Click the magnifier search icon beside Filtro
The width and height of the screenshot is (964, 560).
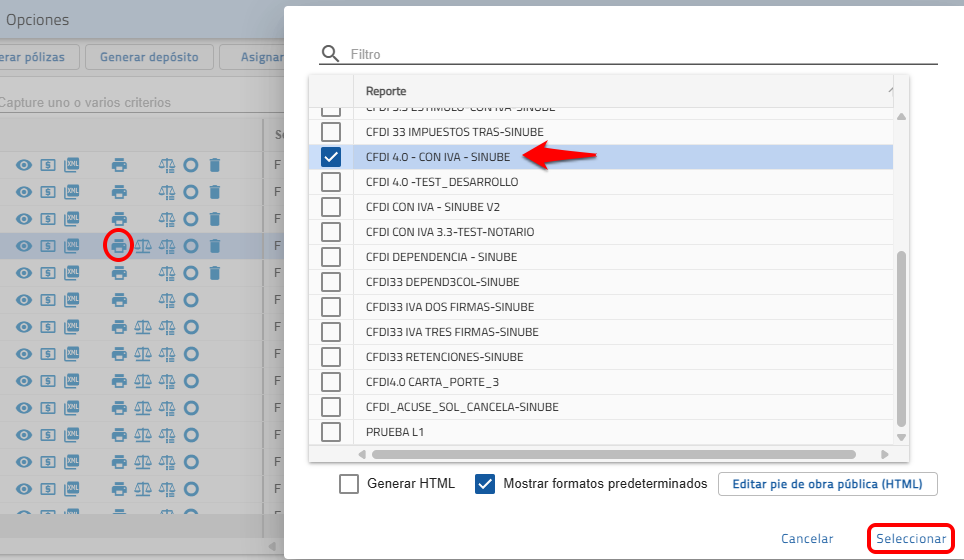[x=330, y=54]
